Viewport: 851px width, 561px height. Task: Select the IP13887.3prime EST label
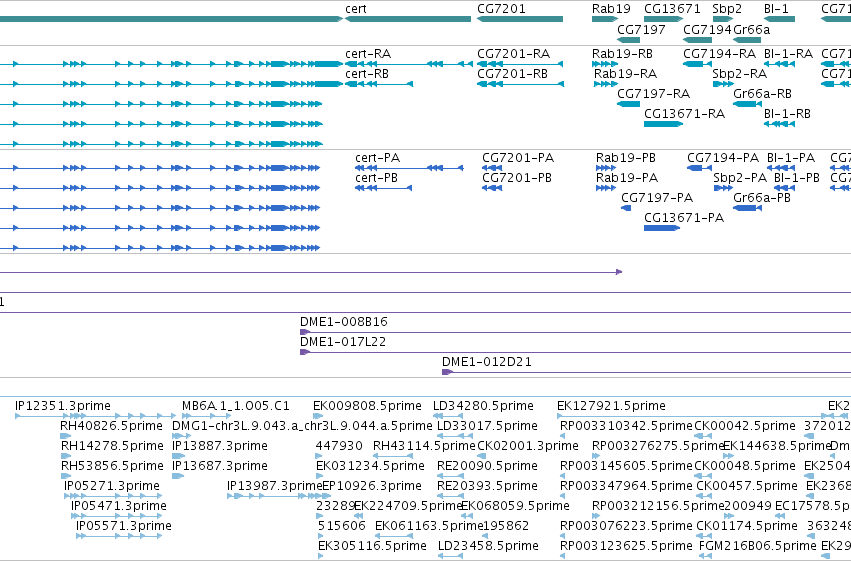[x=220, y=446]
